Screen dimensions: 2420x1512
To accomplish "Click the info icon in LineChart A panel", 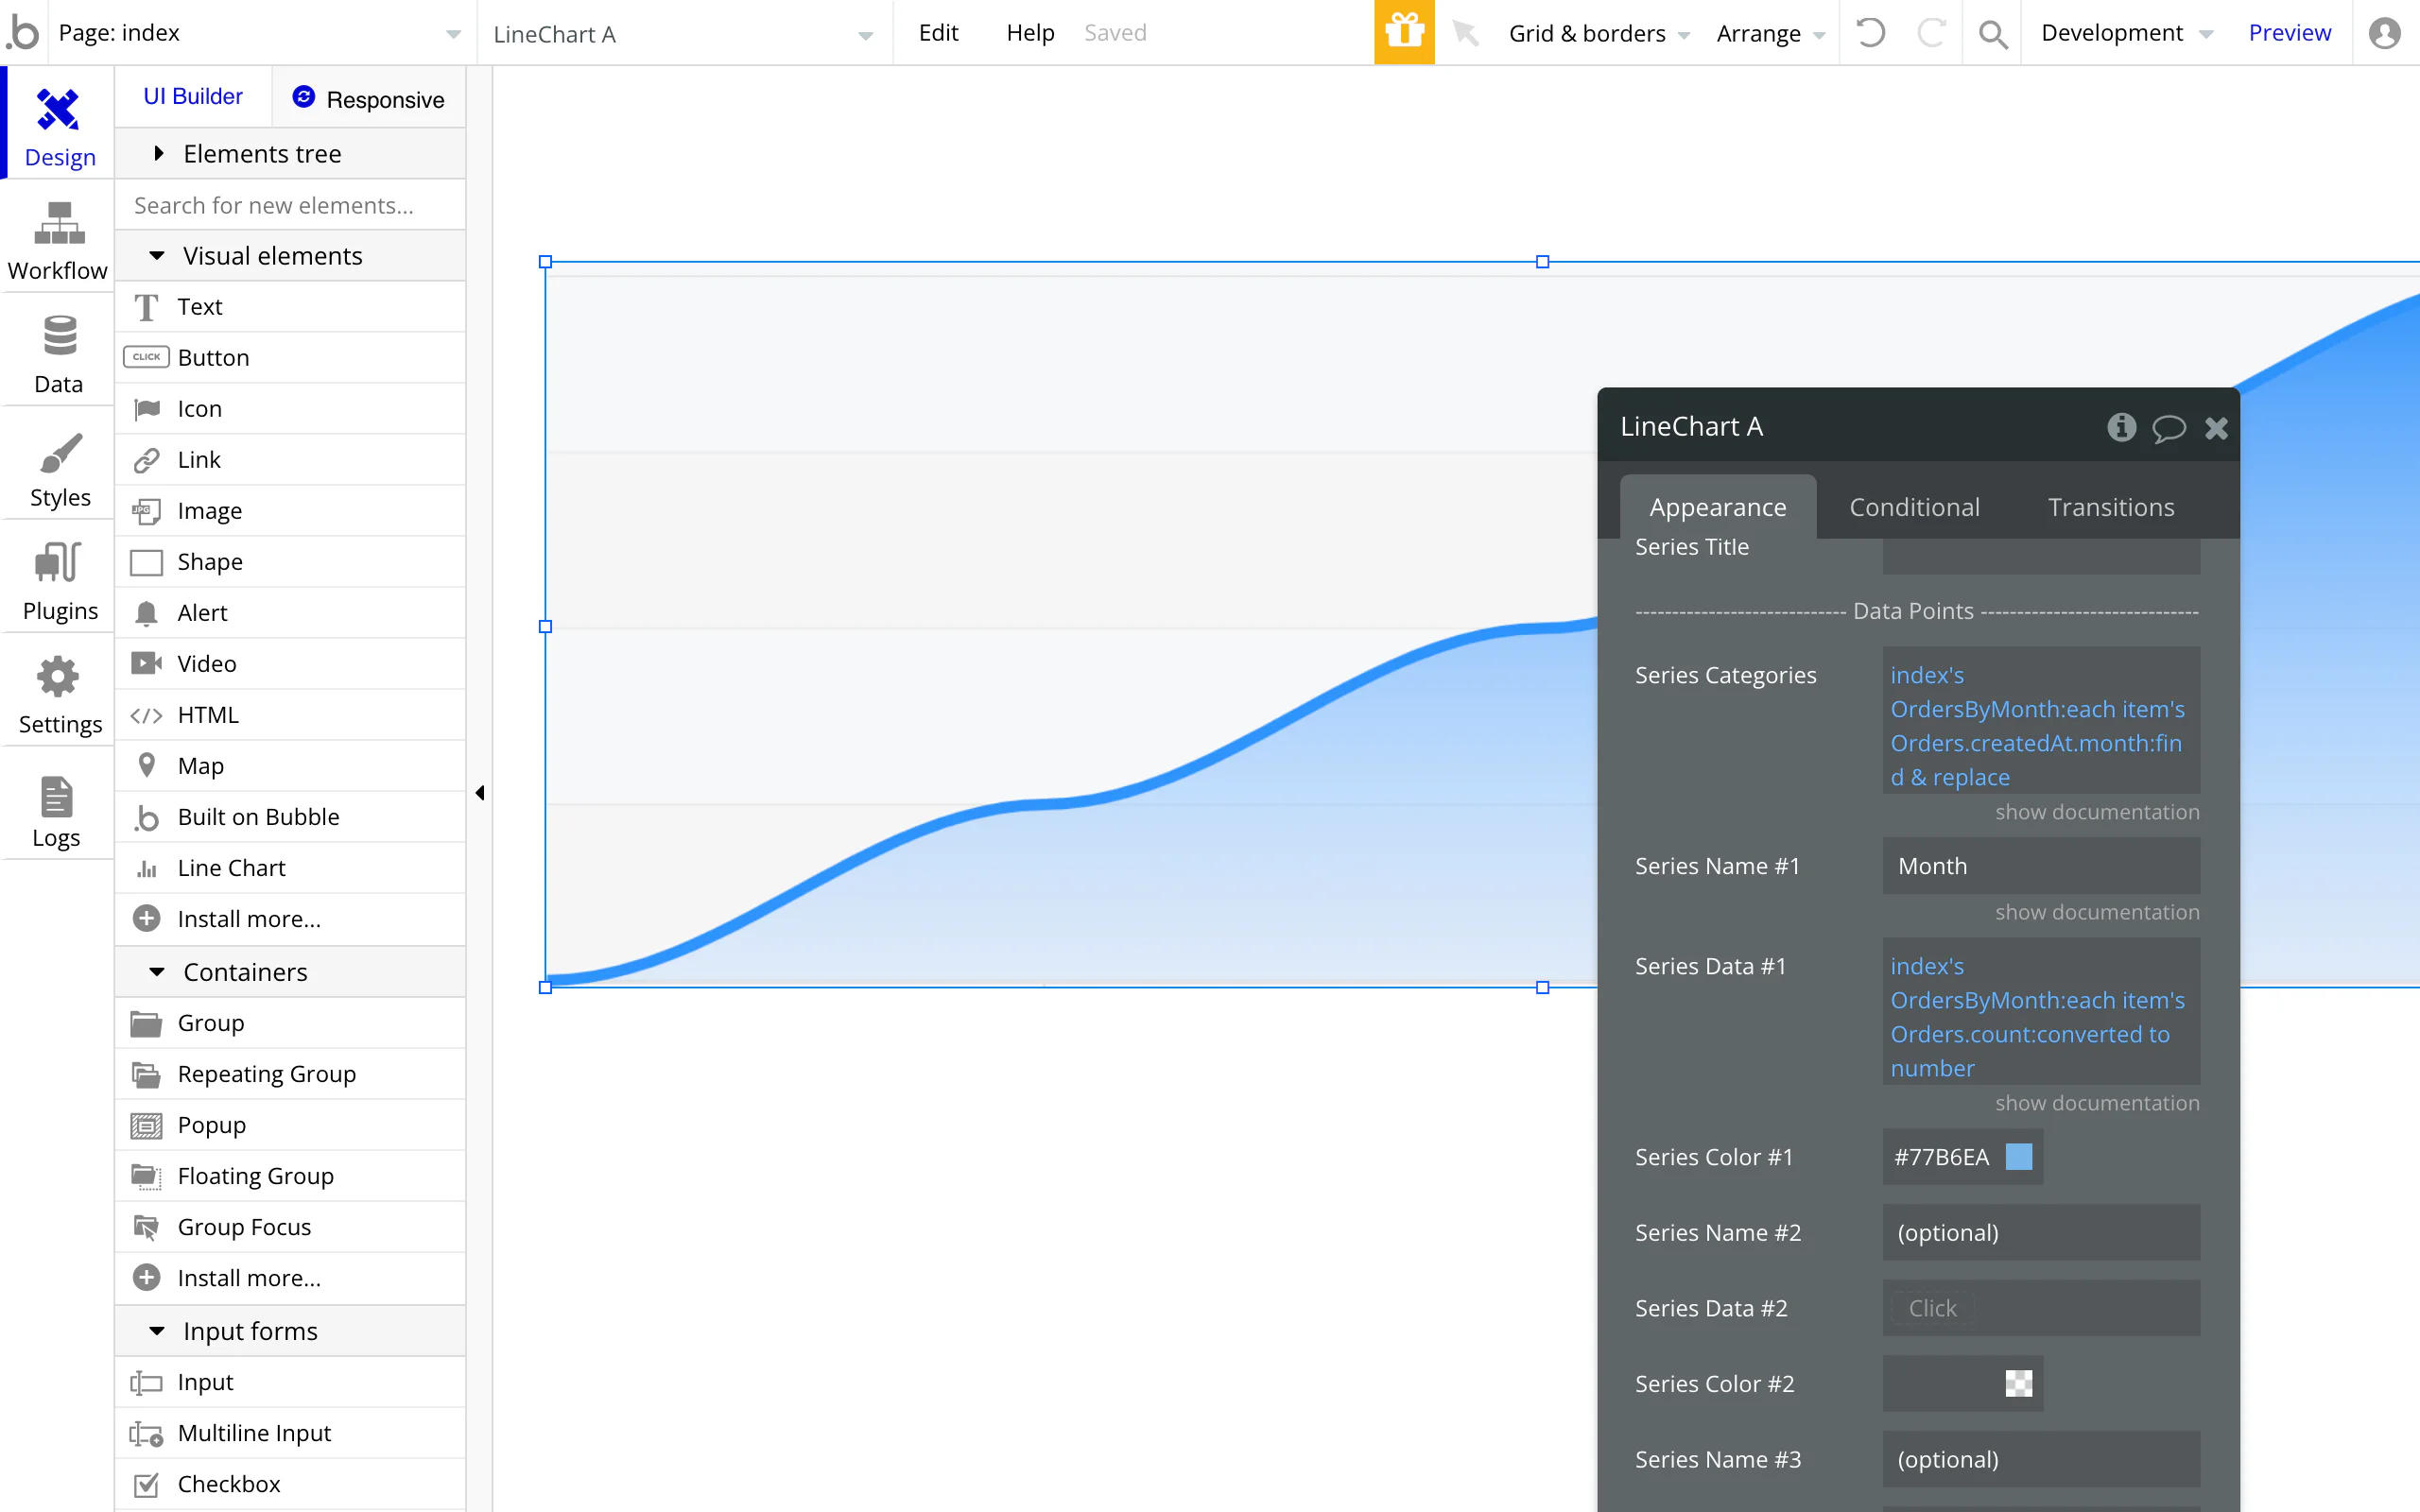I will tap(2121, 427).
